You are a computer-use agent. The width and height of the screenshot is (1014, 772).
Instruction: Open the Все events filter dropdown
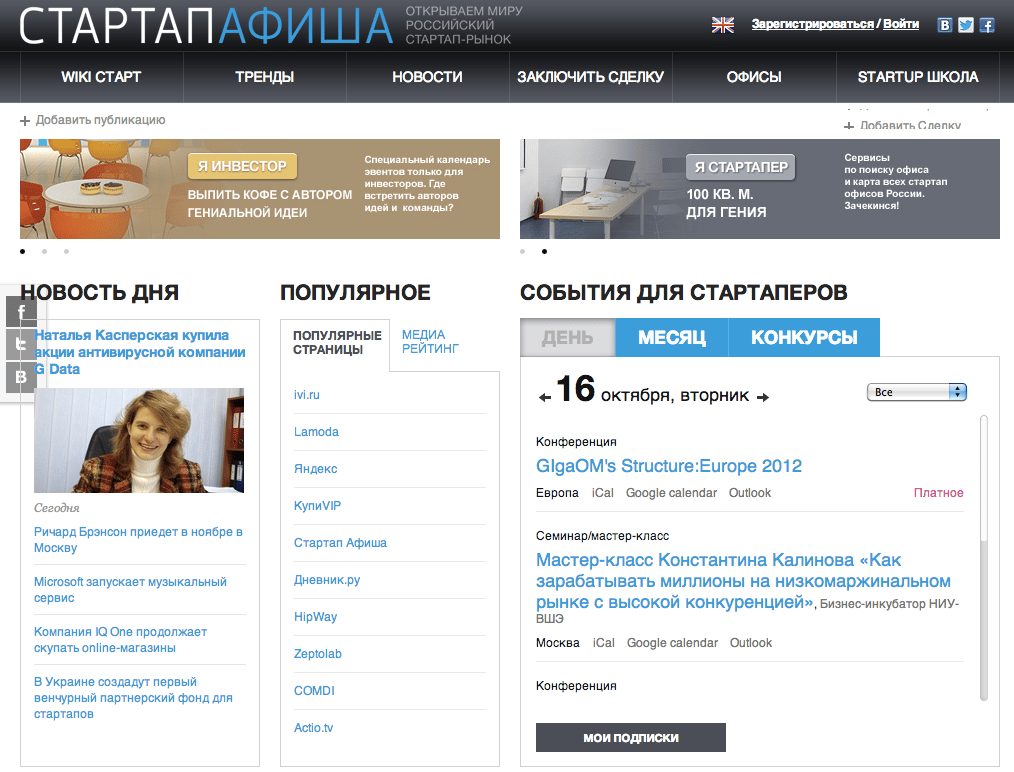pos(916,392)
